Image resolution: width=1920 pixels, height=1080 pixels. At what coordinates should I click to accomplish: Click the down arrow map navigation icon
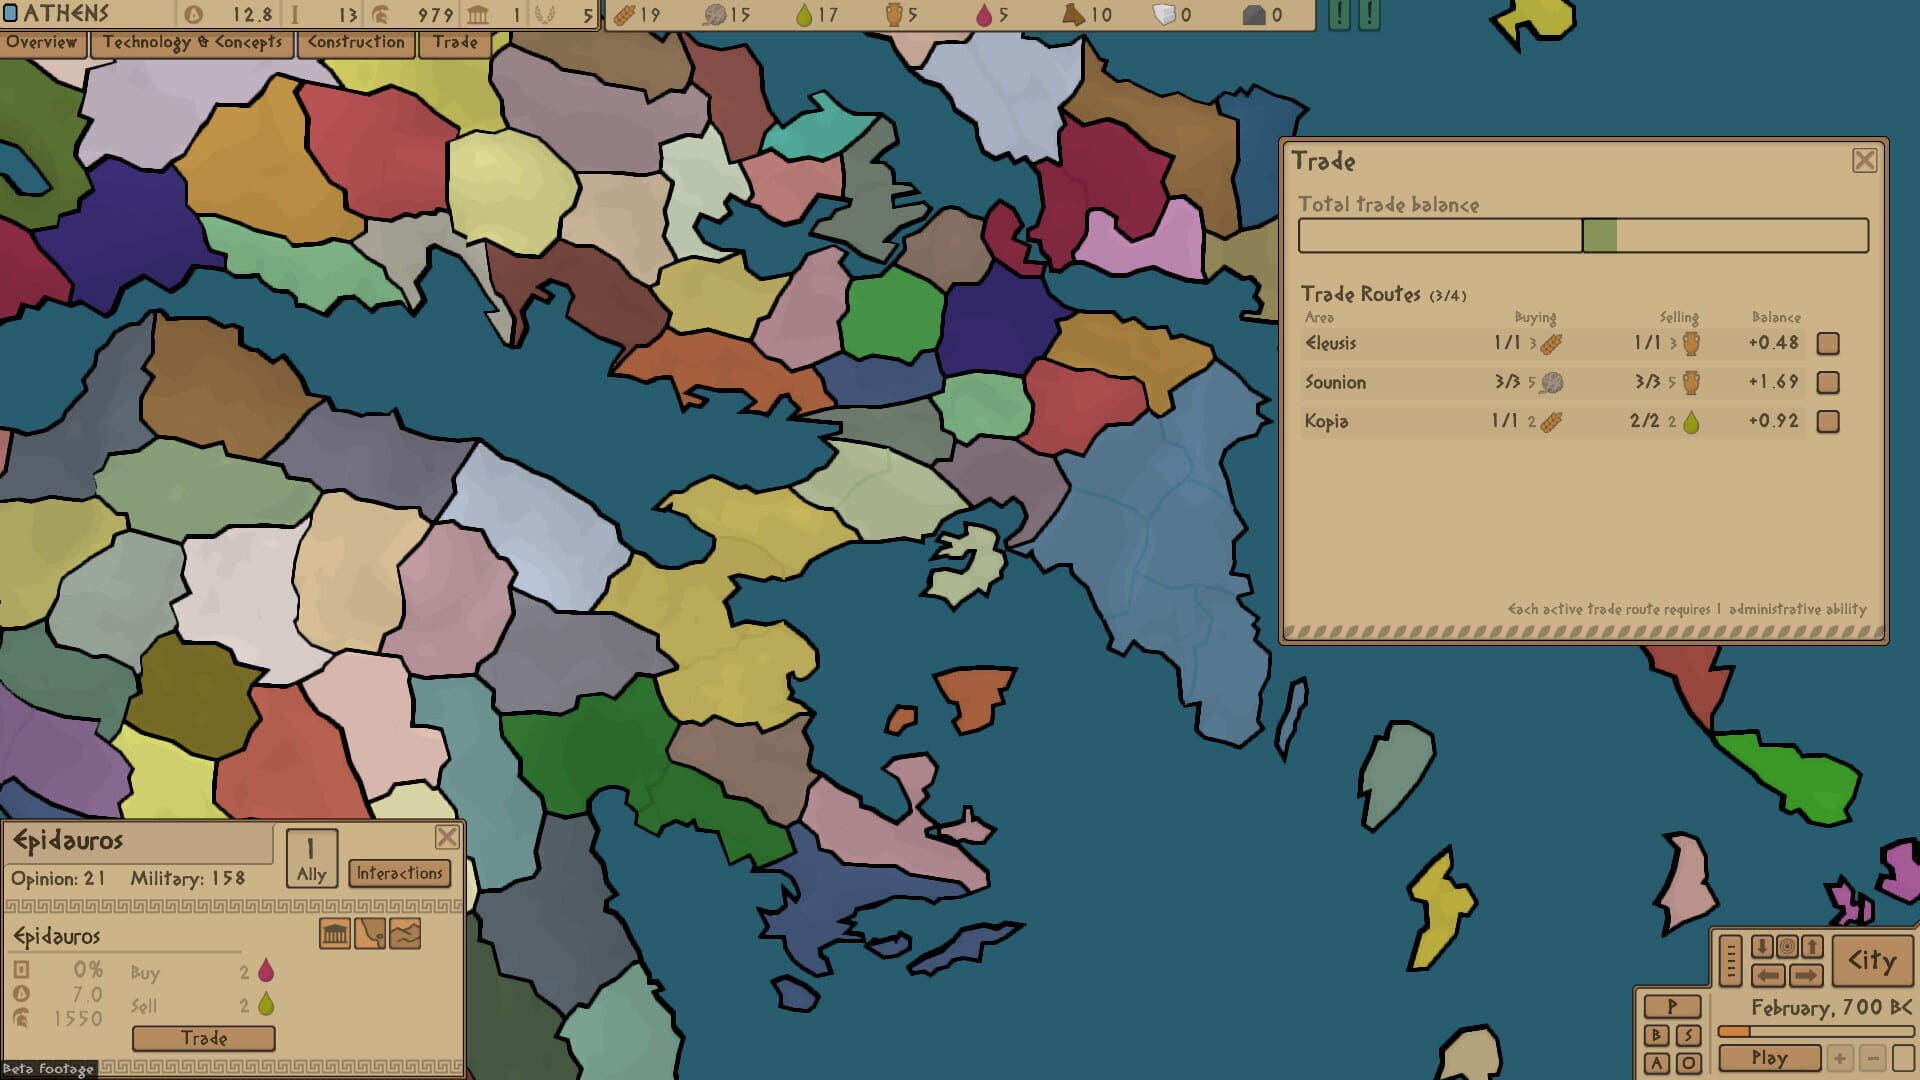(1762, 946)
